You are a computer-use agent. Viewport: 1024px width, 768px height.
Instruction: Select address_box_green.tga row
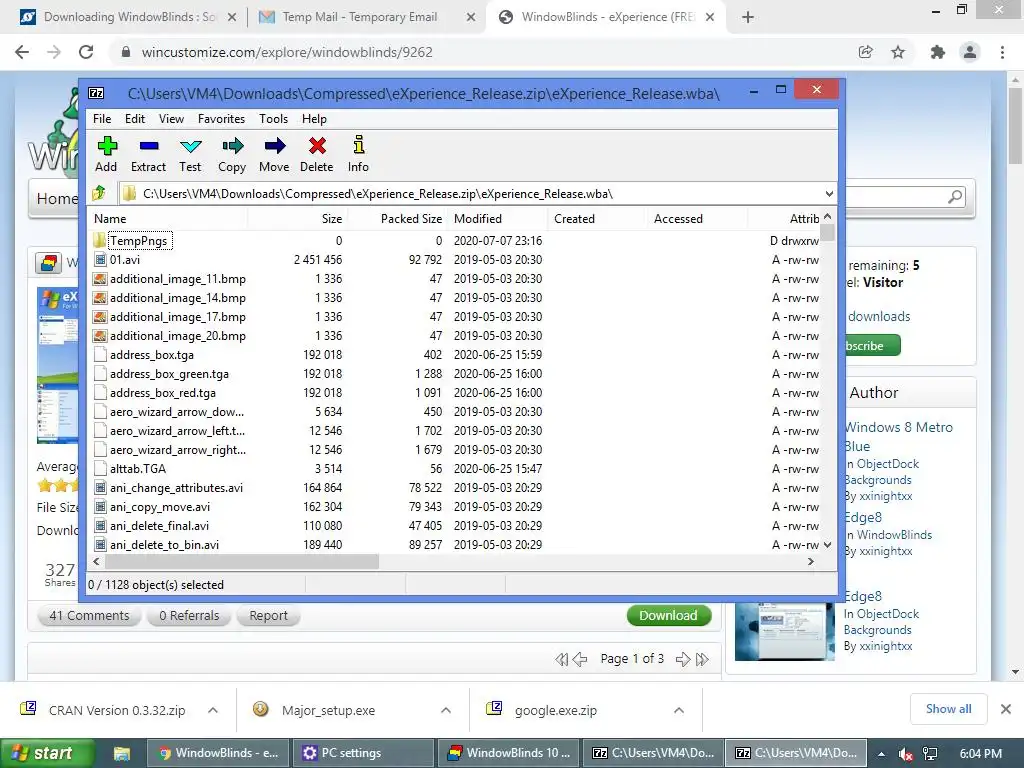coord(455,374)
